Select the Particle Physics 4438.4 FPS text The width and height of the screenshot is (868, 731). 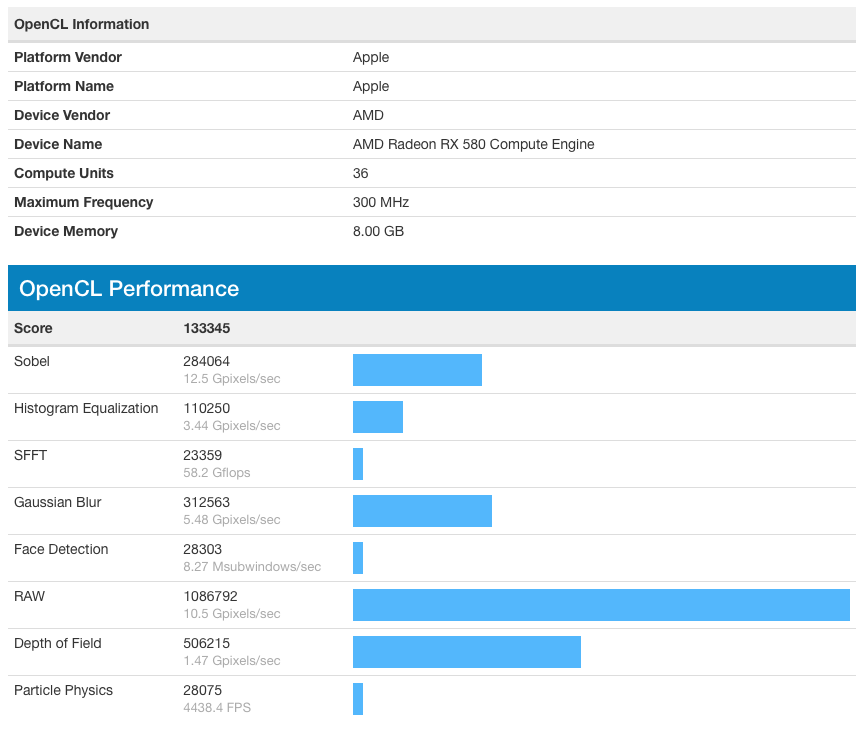[217, 708]
